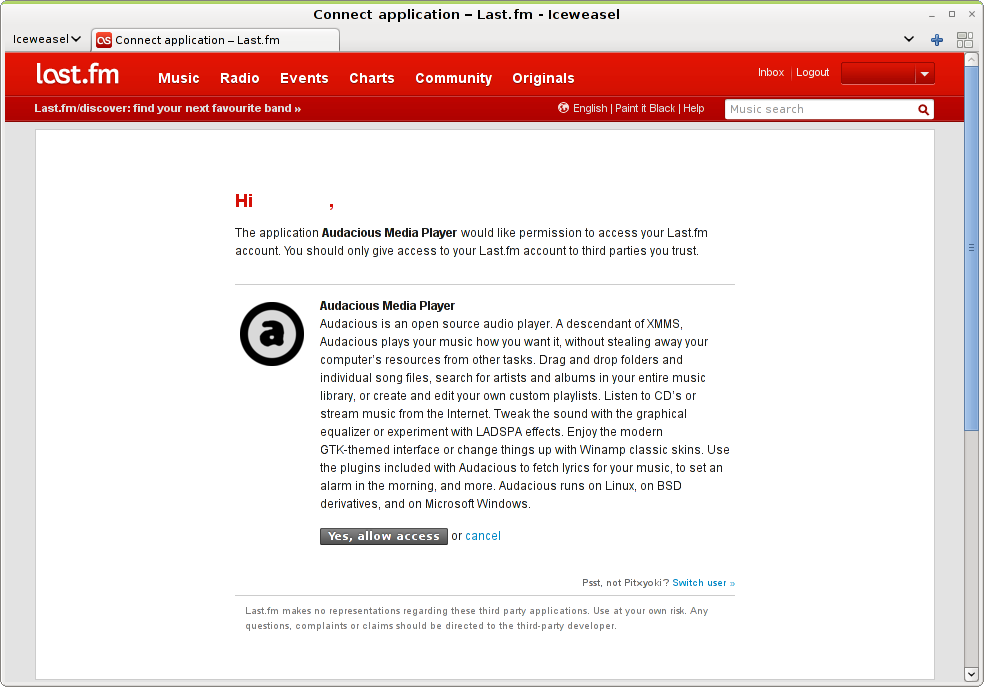Image resolution: width=984 pixels, height=687 pixels.
Task: Open the Help link
Action: (693, 108)
